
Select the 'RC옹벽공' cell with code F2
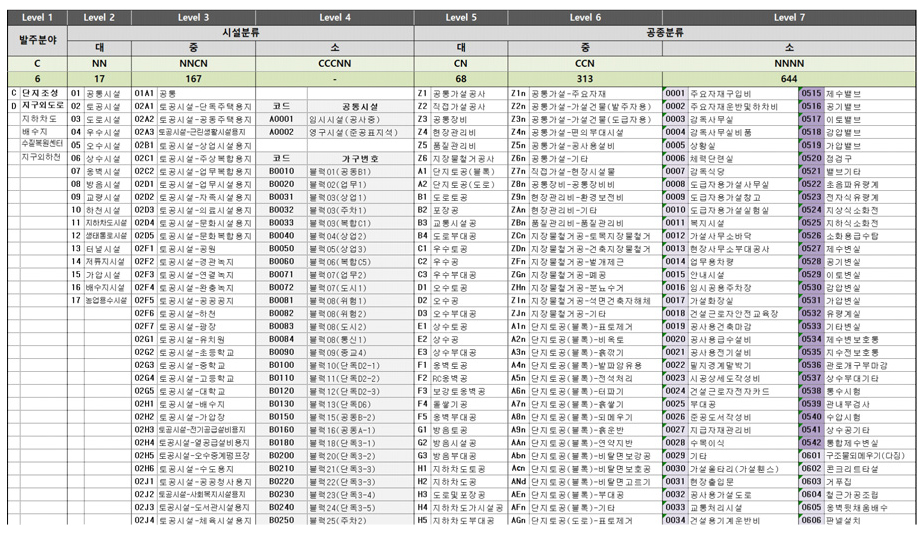pos(469,378)
